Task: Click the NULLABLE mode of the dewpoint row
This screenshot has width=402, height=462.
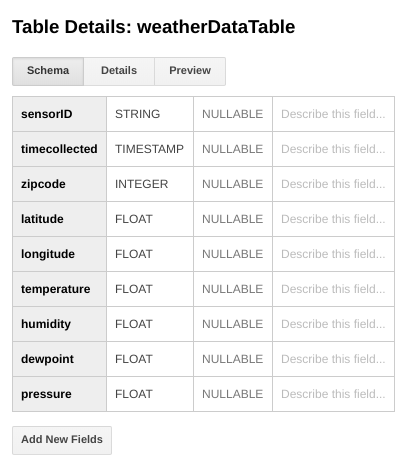Action: [233, 359]
